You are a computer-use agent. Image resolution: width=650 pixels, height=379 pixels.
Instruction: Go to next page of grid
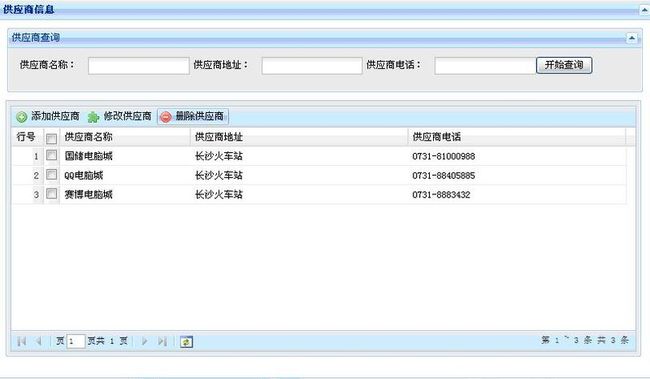click(x=144, y=341)
